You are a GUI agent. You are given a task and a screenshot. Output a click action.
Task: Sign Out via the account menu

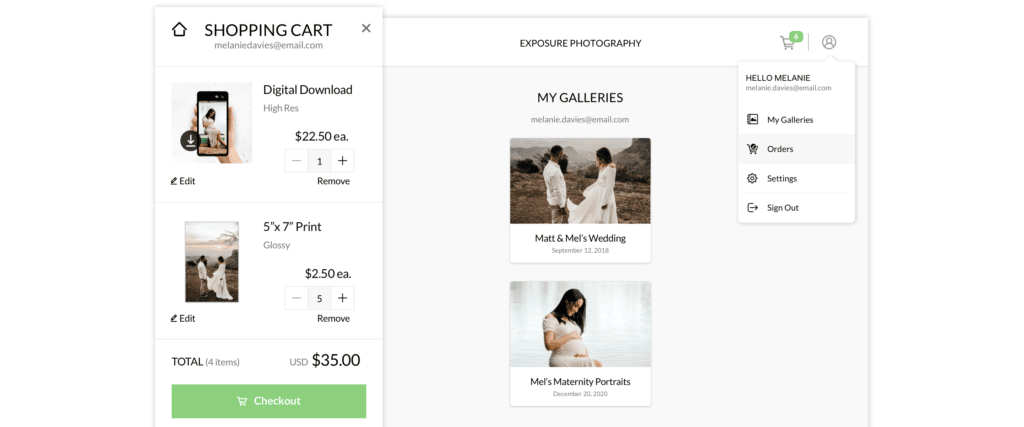[797, 208]
